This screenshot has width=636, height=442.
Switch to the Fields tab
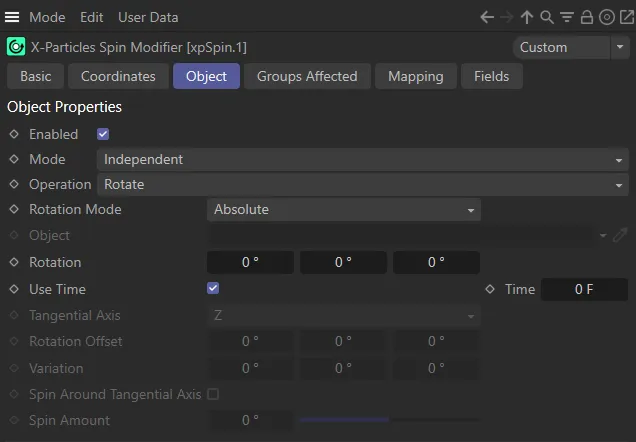(x=492, y=76)
